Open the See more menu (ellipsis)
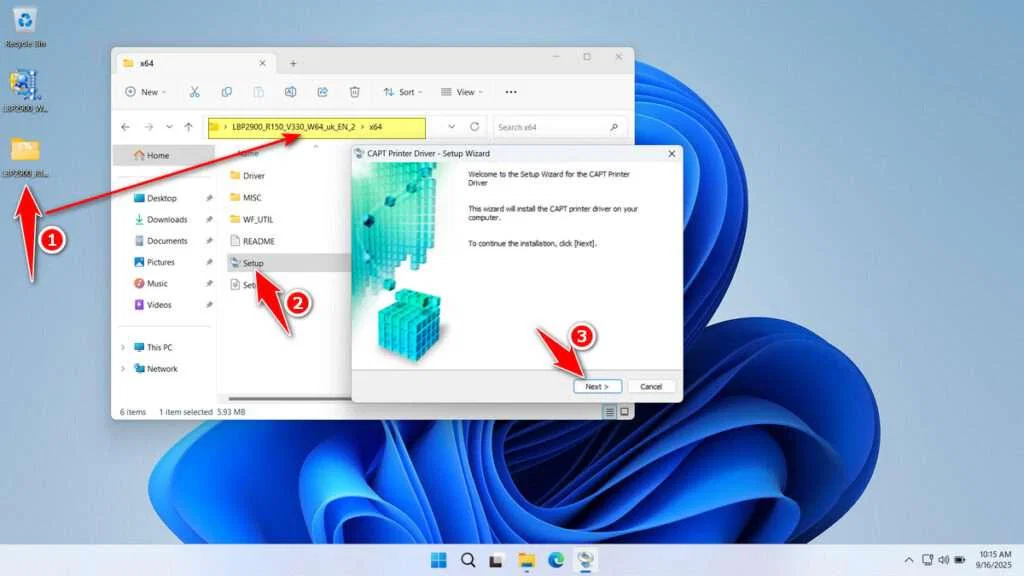This screenshot has width=1024, height=576. tap(510, 92)
